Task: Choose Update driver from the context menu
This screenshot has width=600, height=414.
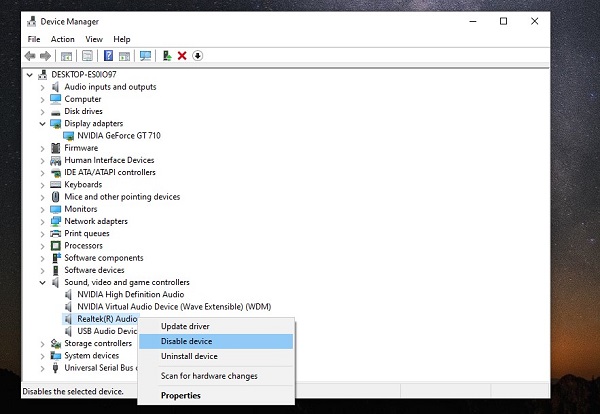Action: pos(185,327)
